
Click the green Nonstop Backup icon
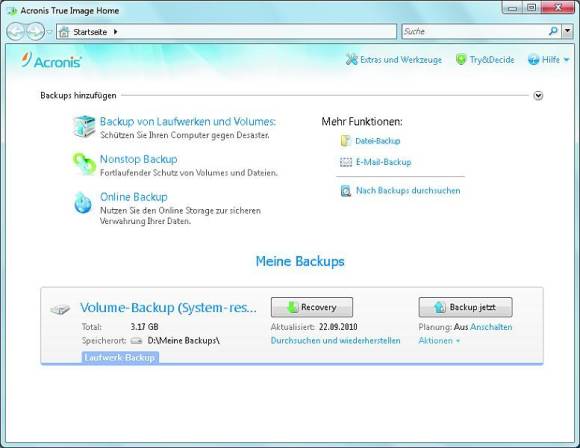(x=84, y=164)
